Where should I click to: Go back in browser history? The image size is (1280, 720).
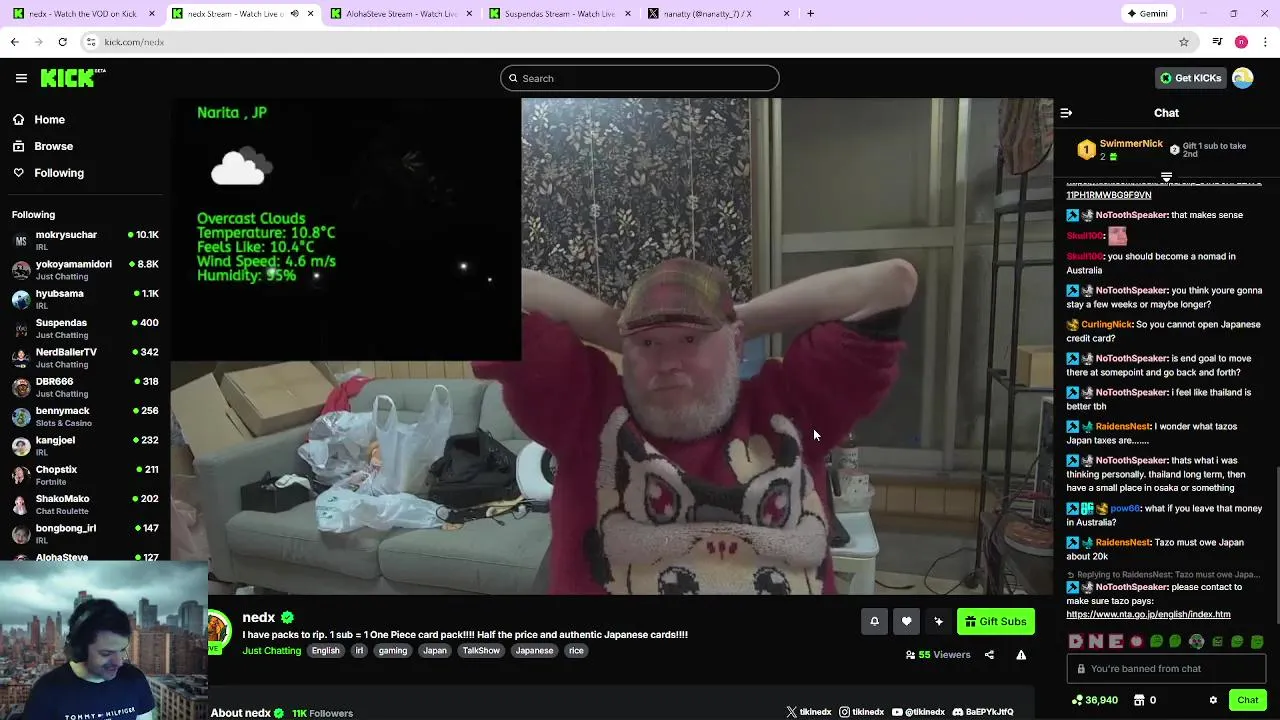[15, 42]
